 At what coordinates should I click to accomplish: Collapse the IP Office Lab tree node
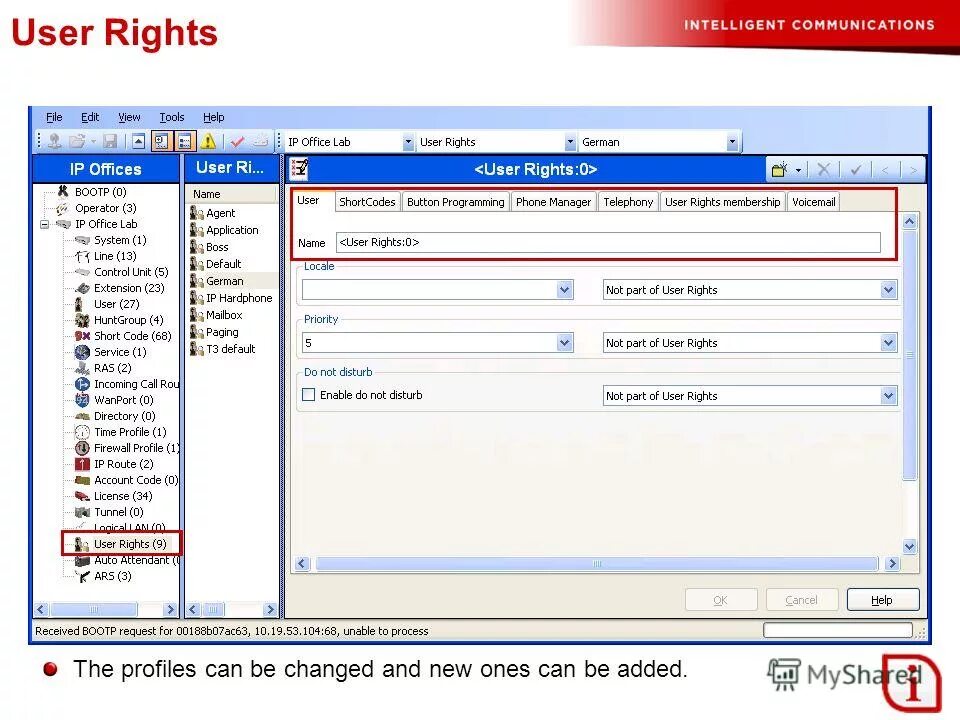[44, 224]
